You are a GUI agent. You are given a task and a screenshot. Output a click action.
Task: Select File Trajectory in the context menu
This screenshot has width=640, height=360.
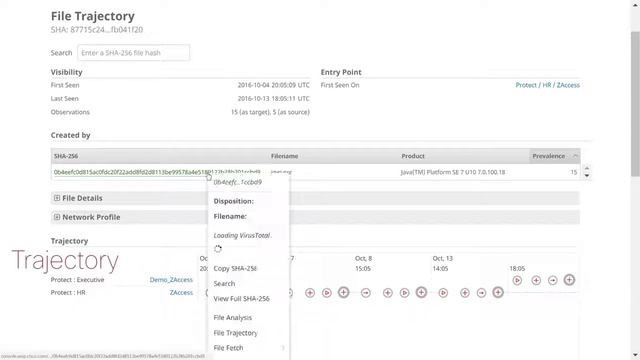tap(236, 333)
